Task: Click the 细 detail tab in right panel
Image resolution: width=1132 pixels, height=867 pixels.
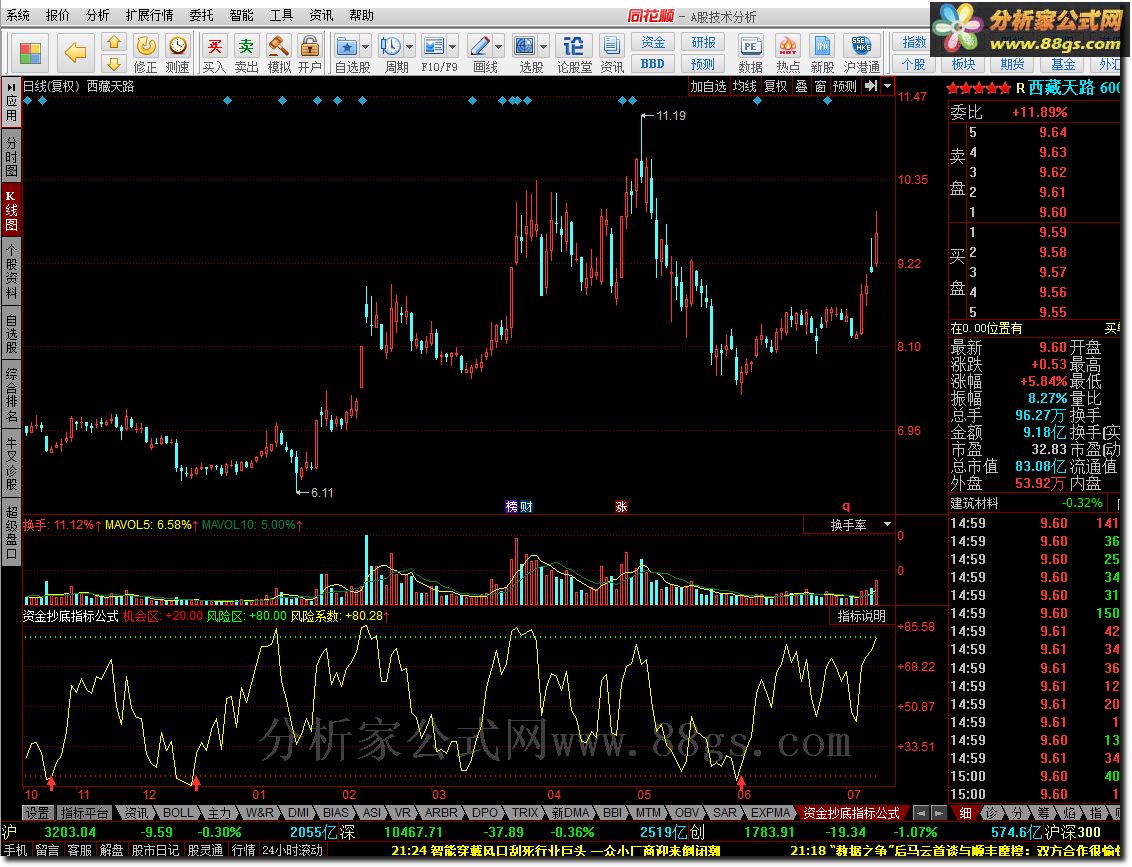Action: [x=965, y=812]
